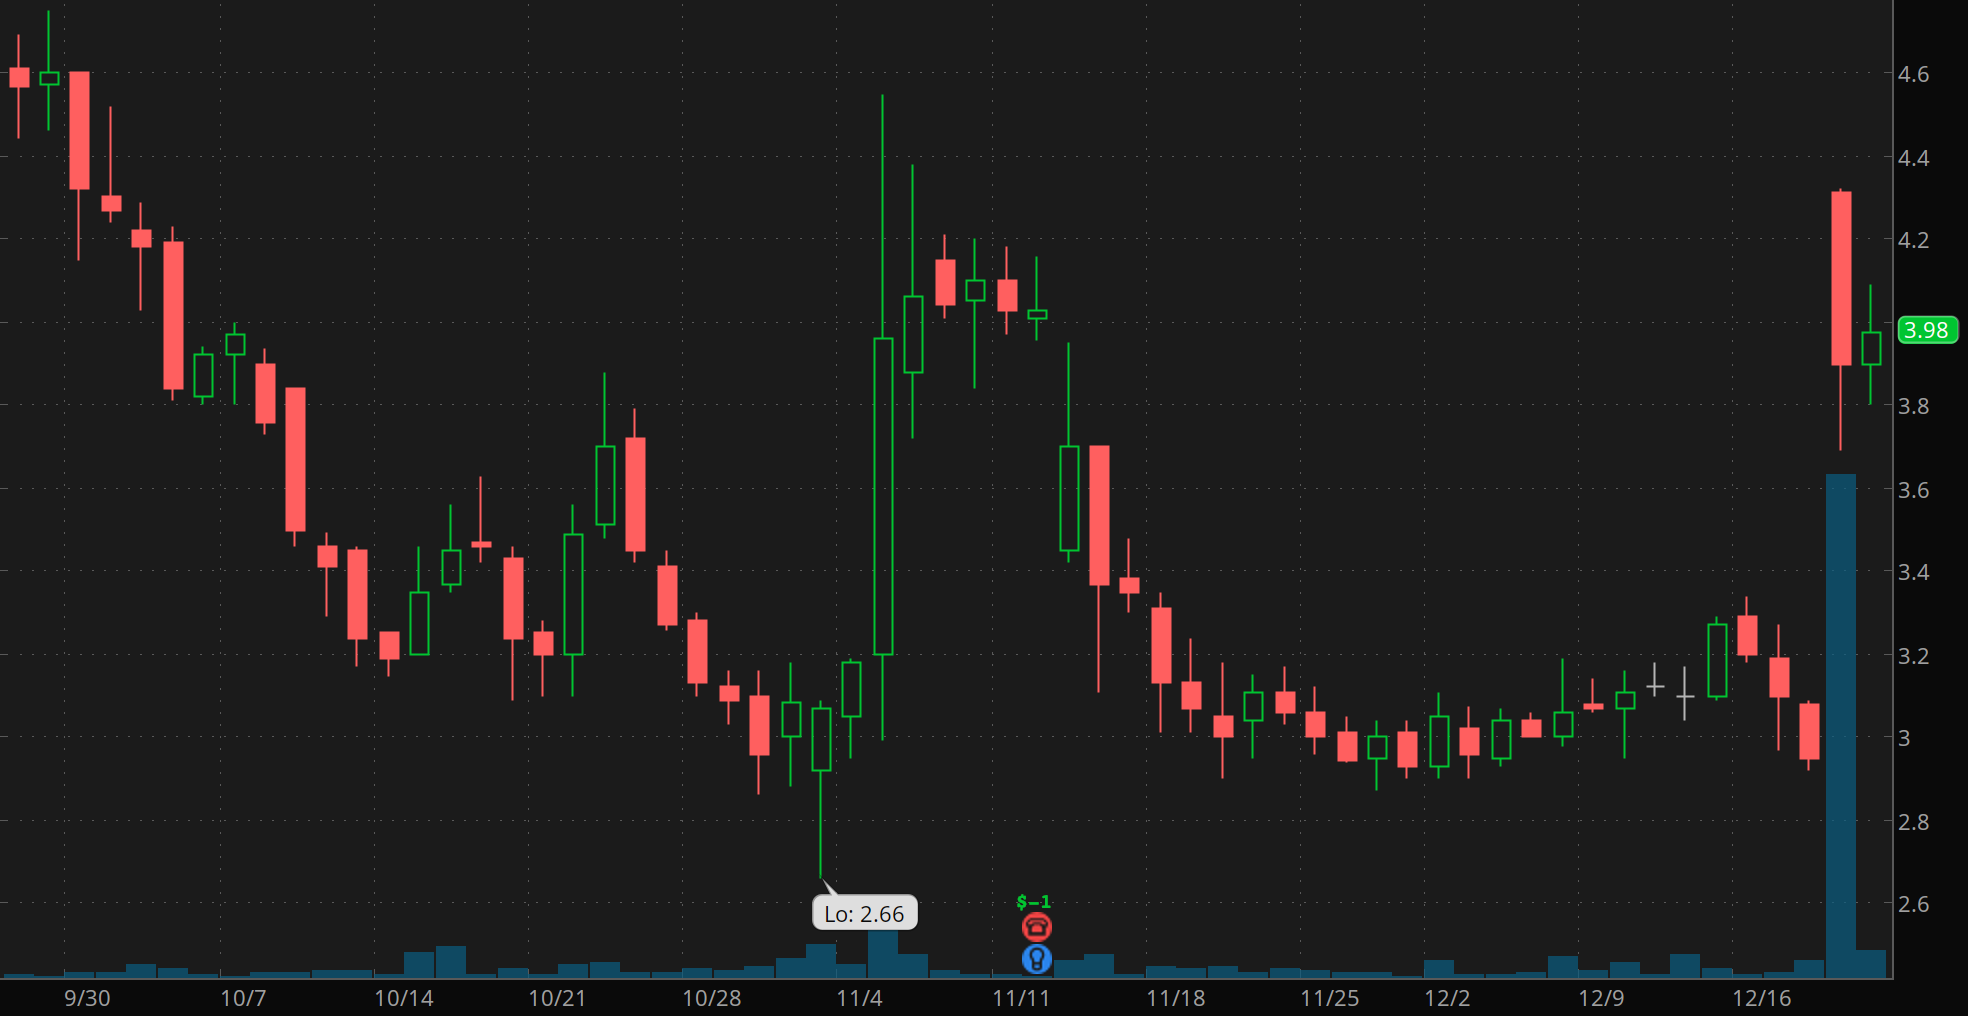Click the 11/4 date label
Viewport: 1968px width, 1016px height.
860,998
